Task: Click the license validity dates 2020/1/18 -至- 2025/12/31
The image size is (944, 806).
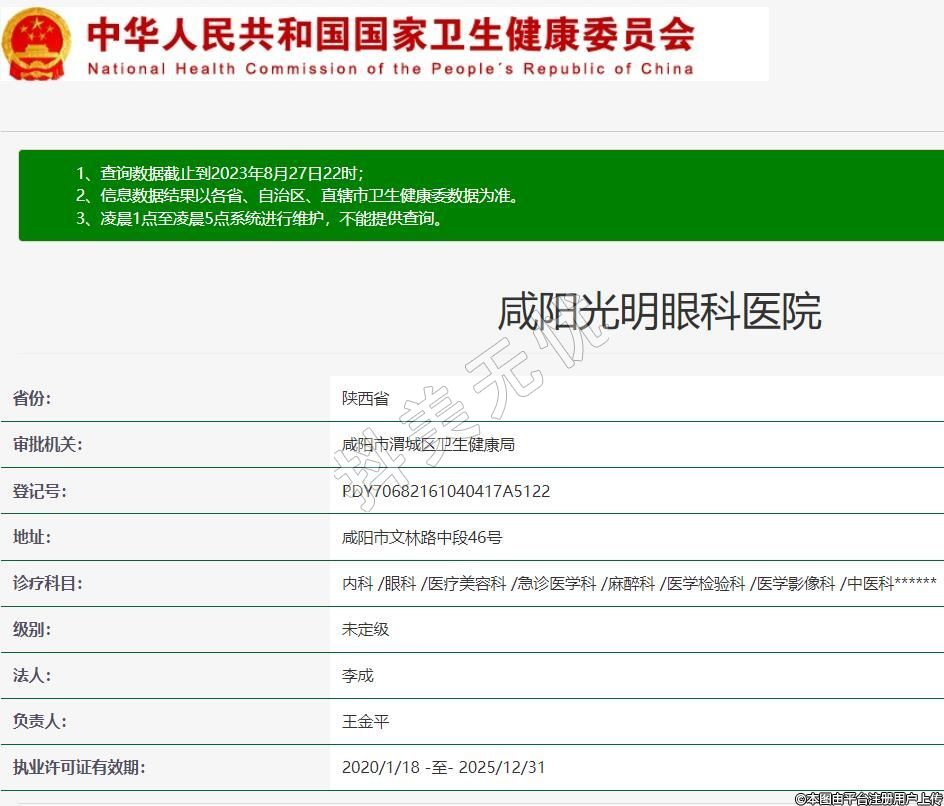Action: click(x=444, y=767)
